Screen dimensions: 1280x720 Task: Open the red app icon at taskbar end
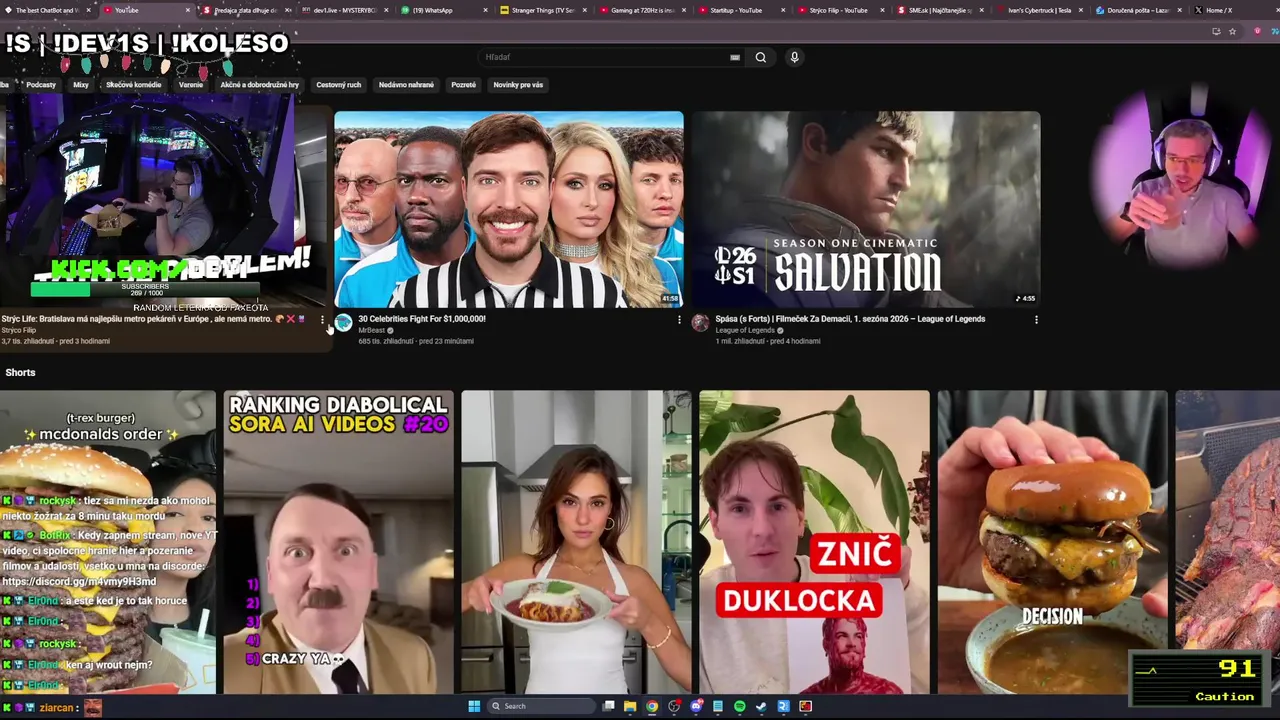pos(805,706)
